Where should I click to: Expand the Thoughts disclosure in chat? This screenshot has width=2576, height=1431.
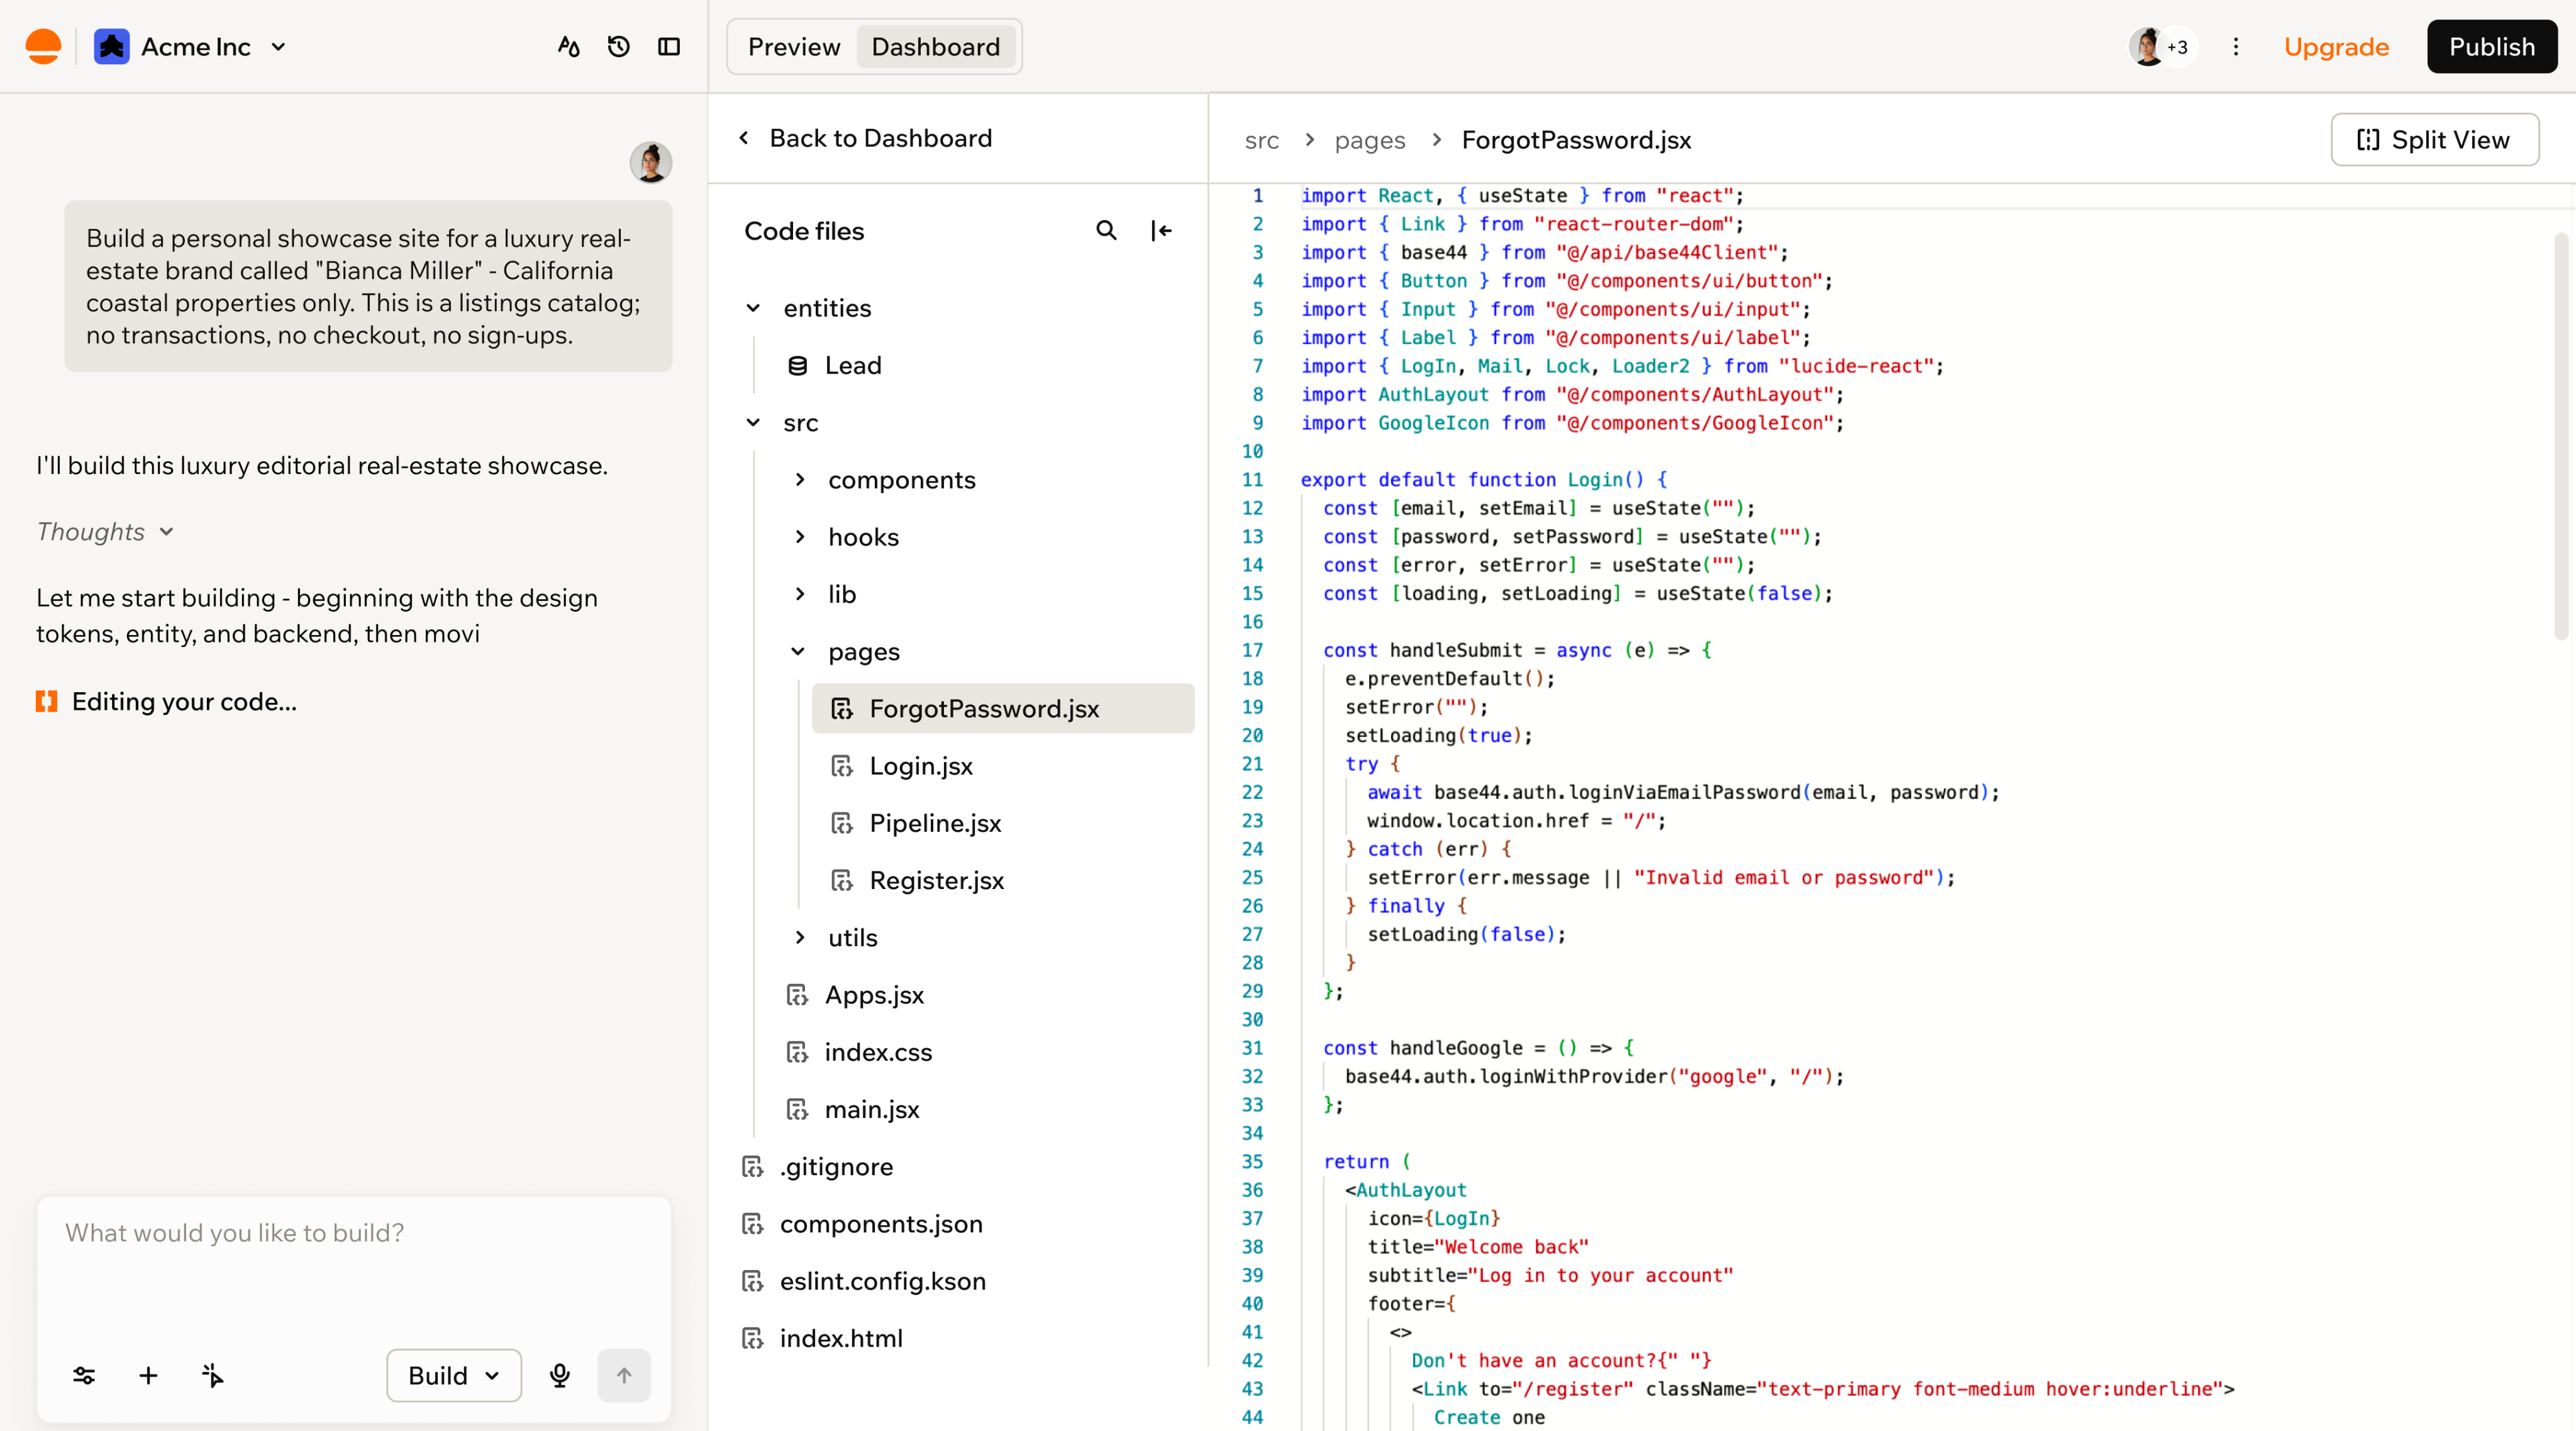click(x=105, y=532)
